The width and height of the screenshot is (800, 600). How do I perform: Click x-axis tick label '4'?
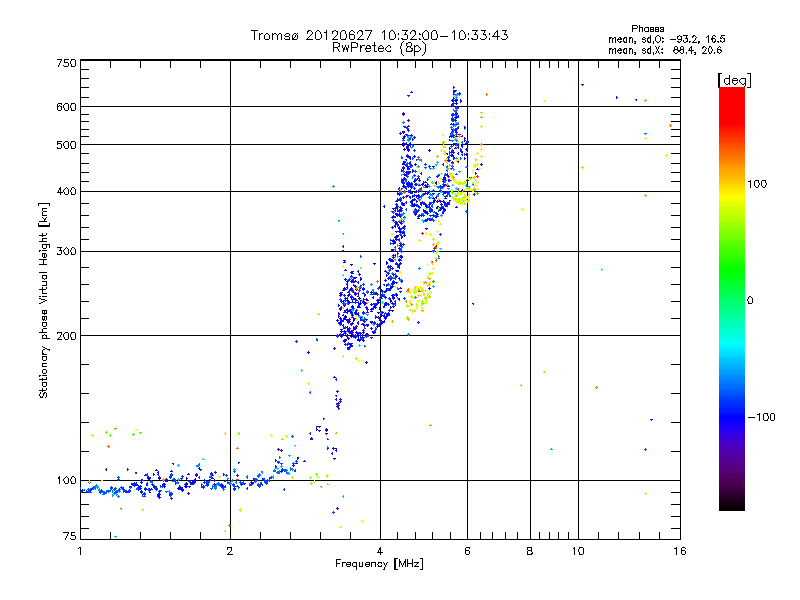(380, 551)
